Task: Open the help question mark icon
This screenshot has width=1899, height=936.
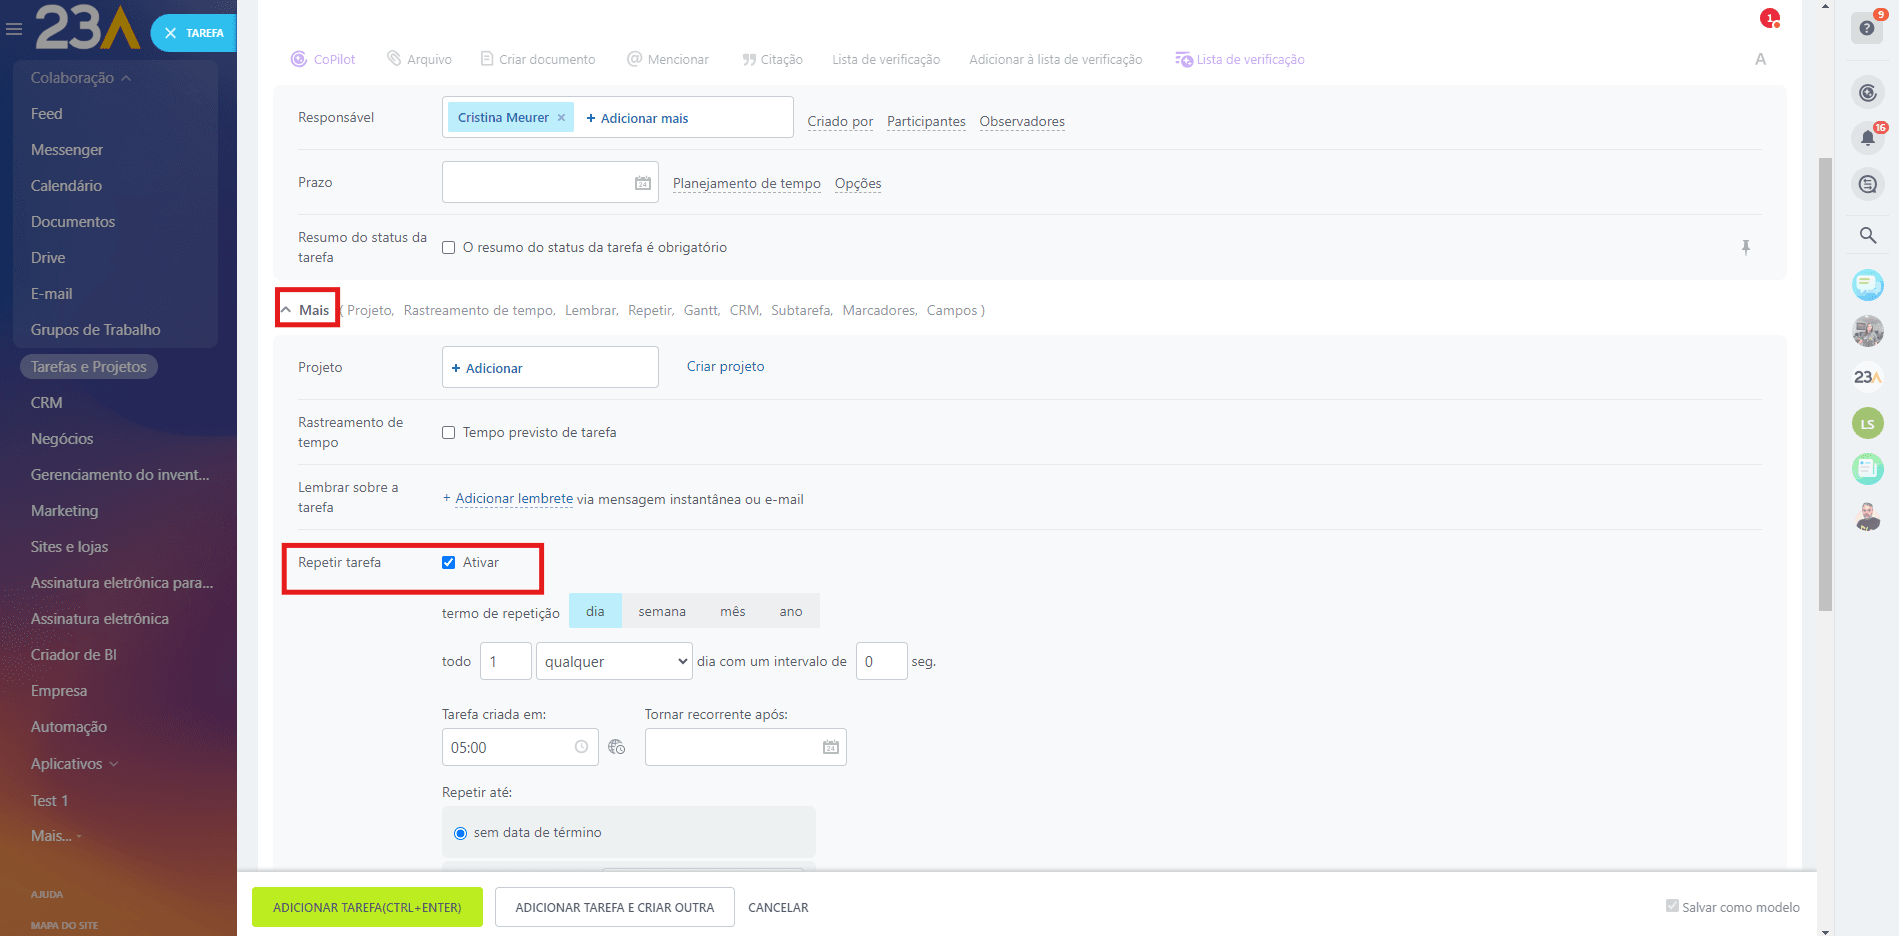Action: click(1867, 28)
